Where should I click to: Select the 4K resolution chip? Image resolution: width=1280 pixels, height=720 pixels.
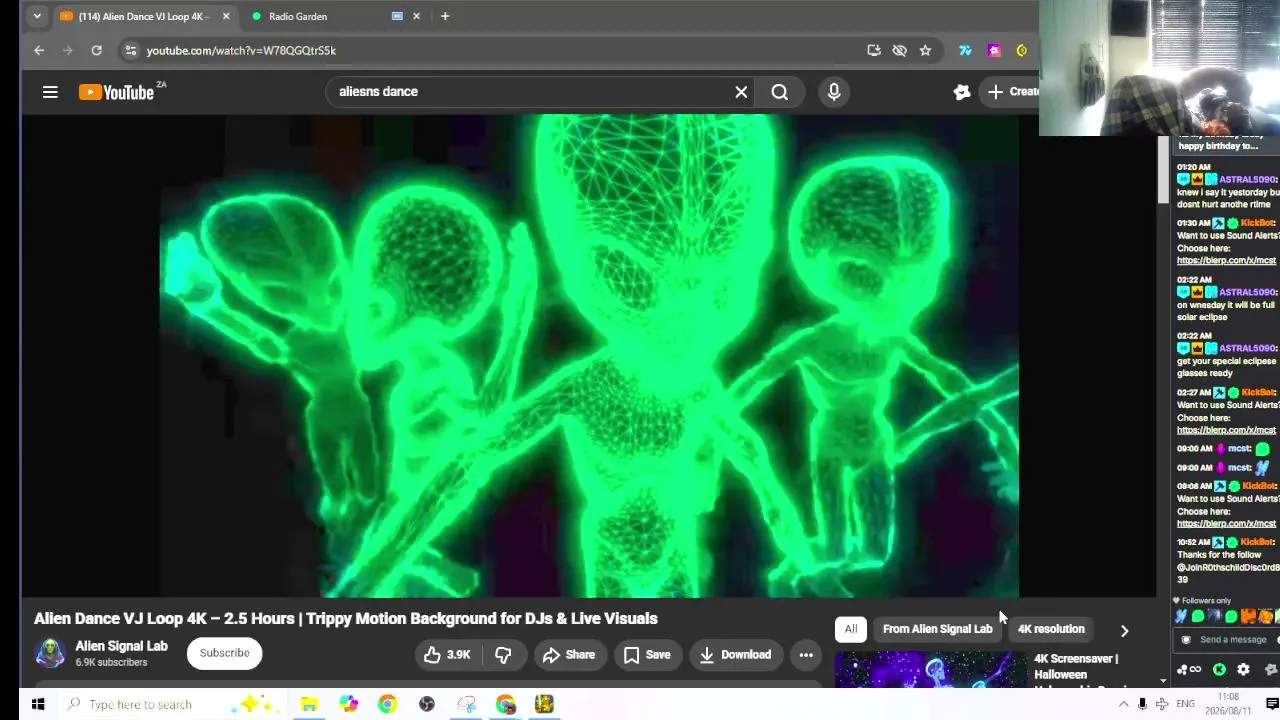(1051, 629)
